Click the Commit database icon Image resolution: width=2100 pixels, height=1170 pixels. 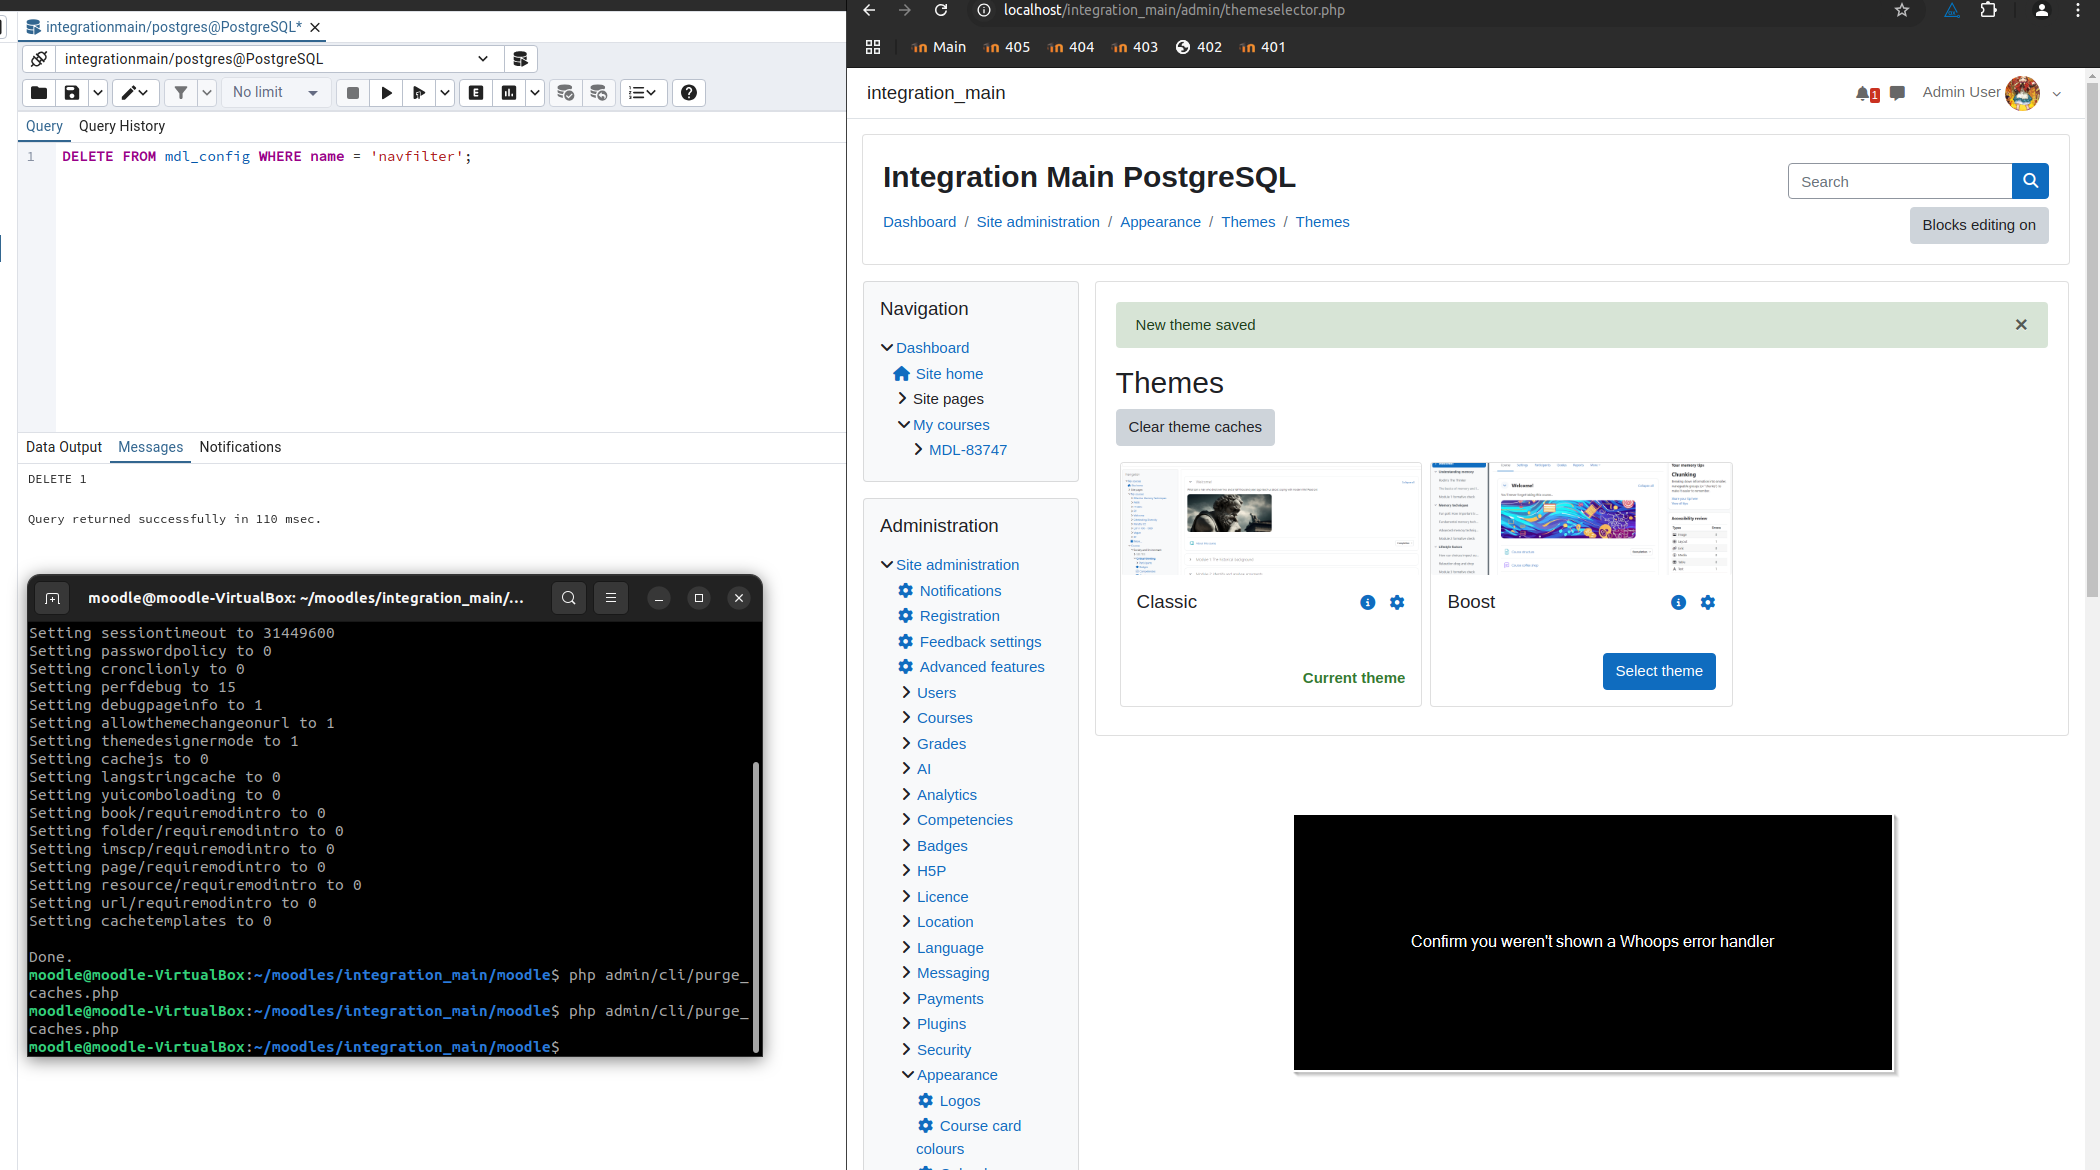tap(566, 93)
